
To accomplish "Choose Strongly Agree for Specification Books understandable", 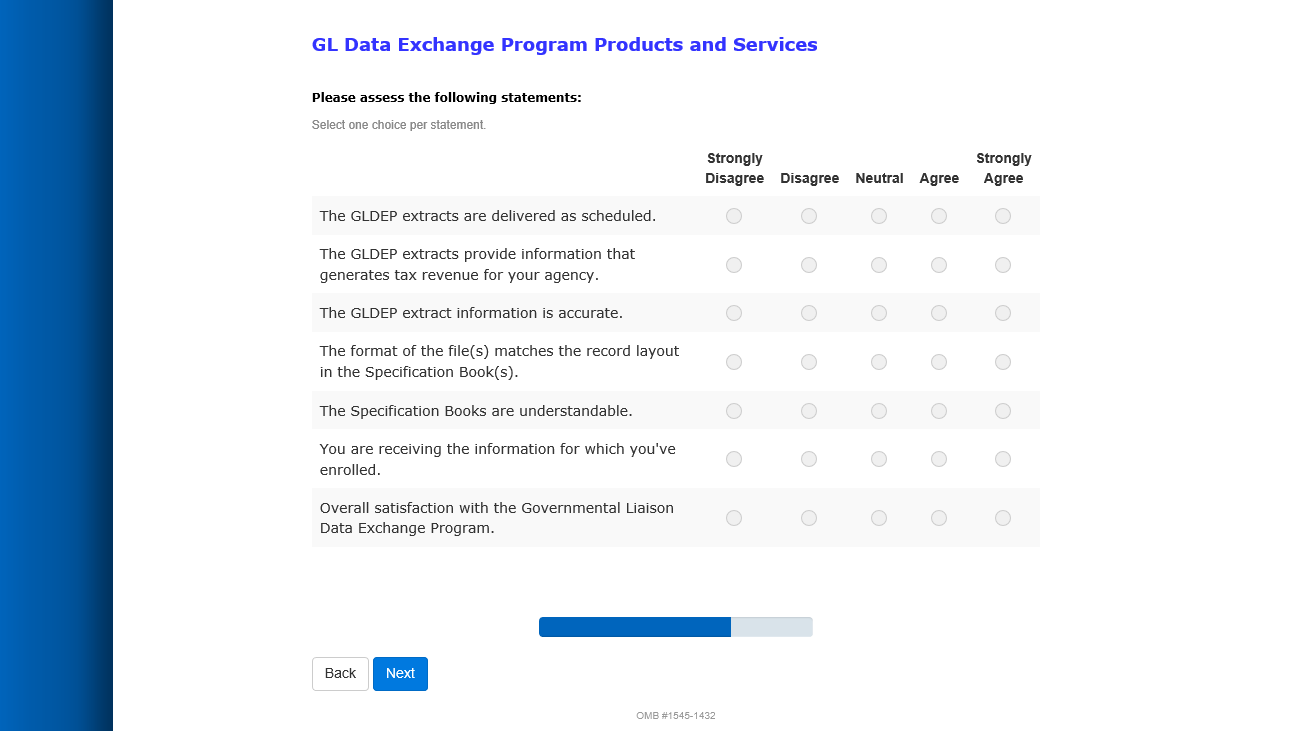I will [x=1003, y=411].
